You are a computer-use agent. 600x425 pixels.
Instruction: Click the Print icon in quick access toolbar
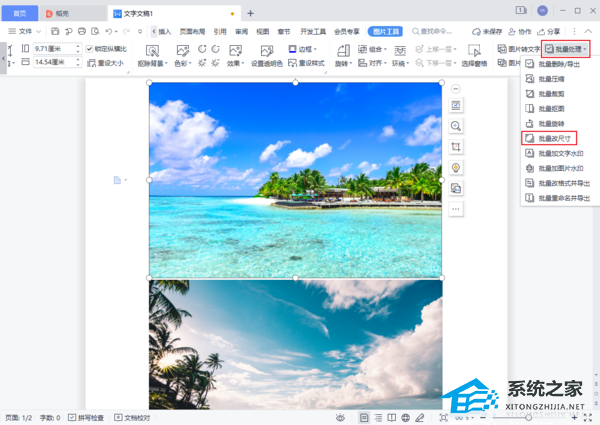pyautogui.click(x=82, y=31)
